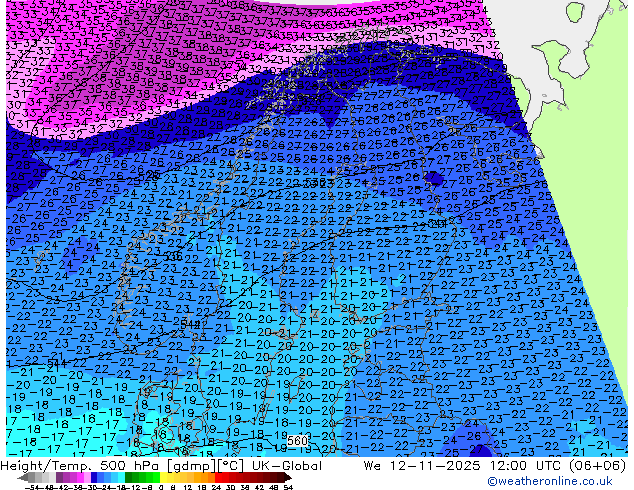Click the dark purple segment of the legend

coord(59,477)
